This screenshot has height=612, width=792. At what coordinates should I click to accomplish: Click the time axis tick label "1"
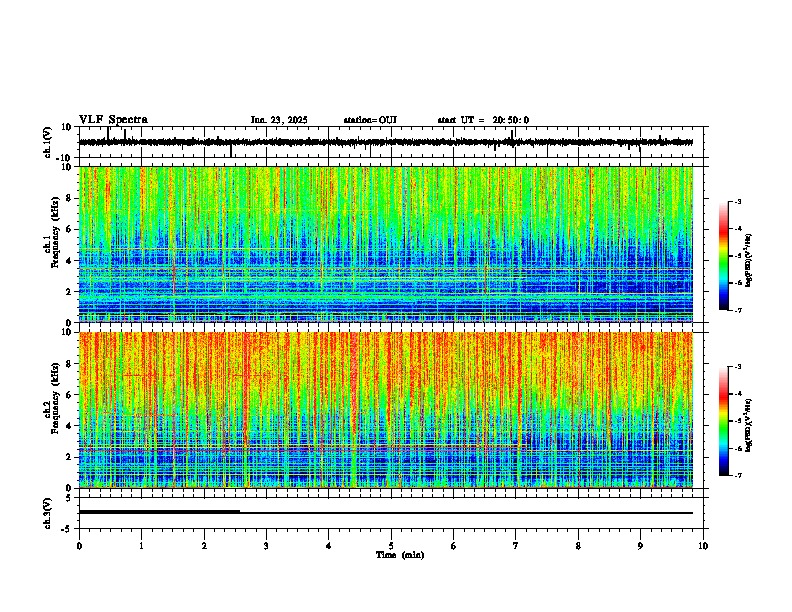141,546
